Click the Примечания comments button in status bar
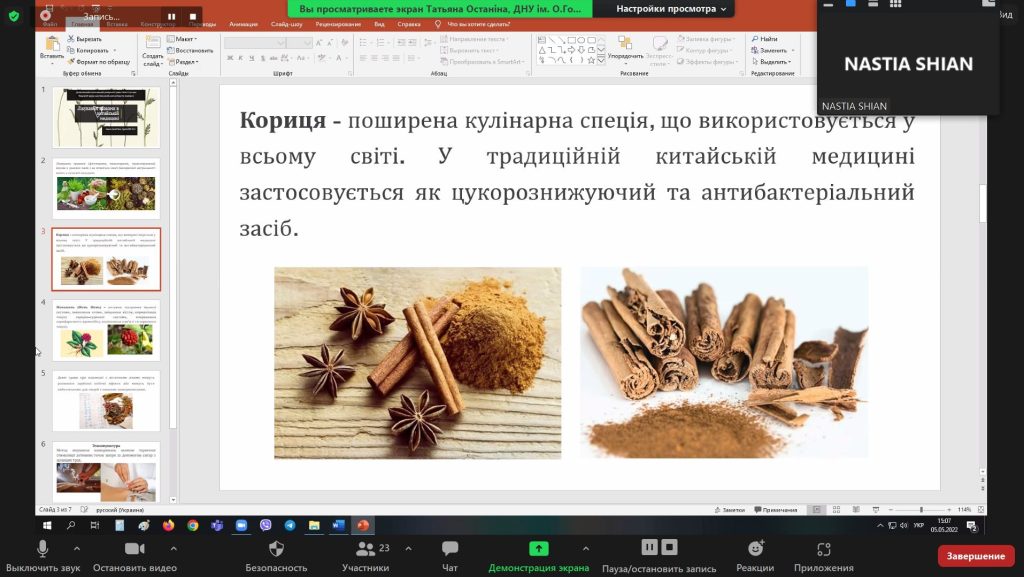The width and height of the screenshot is (1024, 577). click(776, 510)
